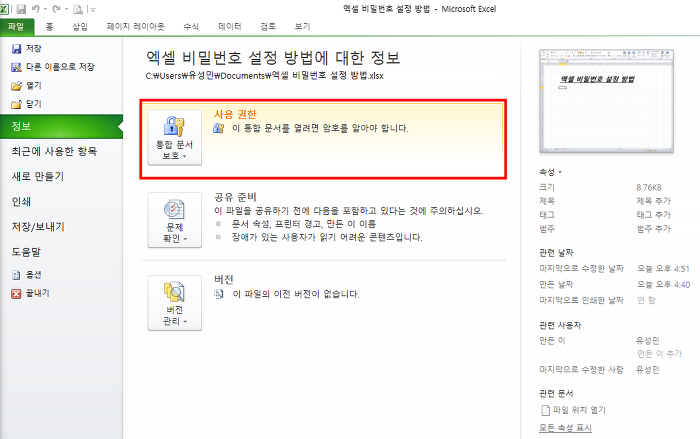Click the version icon beside no-previous-versions text
Screen dimensions: 700x439
pyautogui.click(x=219, y=294)
